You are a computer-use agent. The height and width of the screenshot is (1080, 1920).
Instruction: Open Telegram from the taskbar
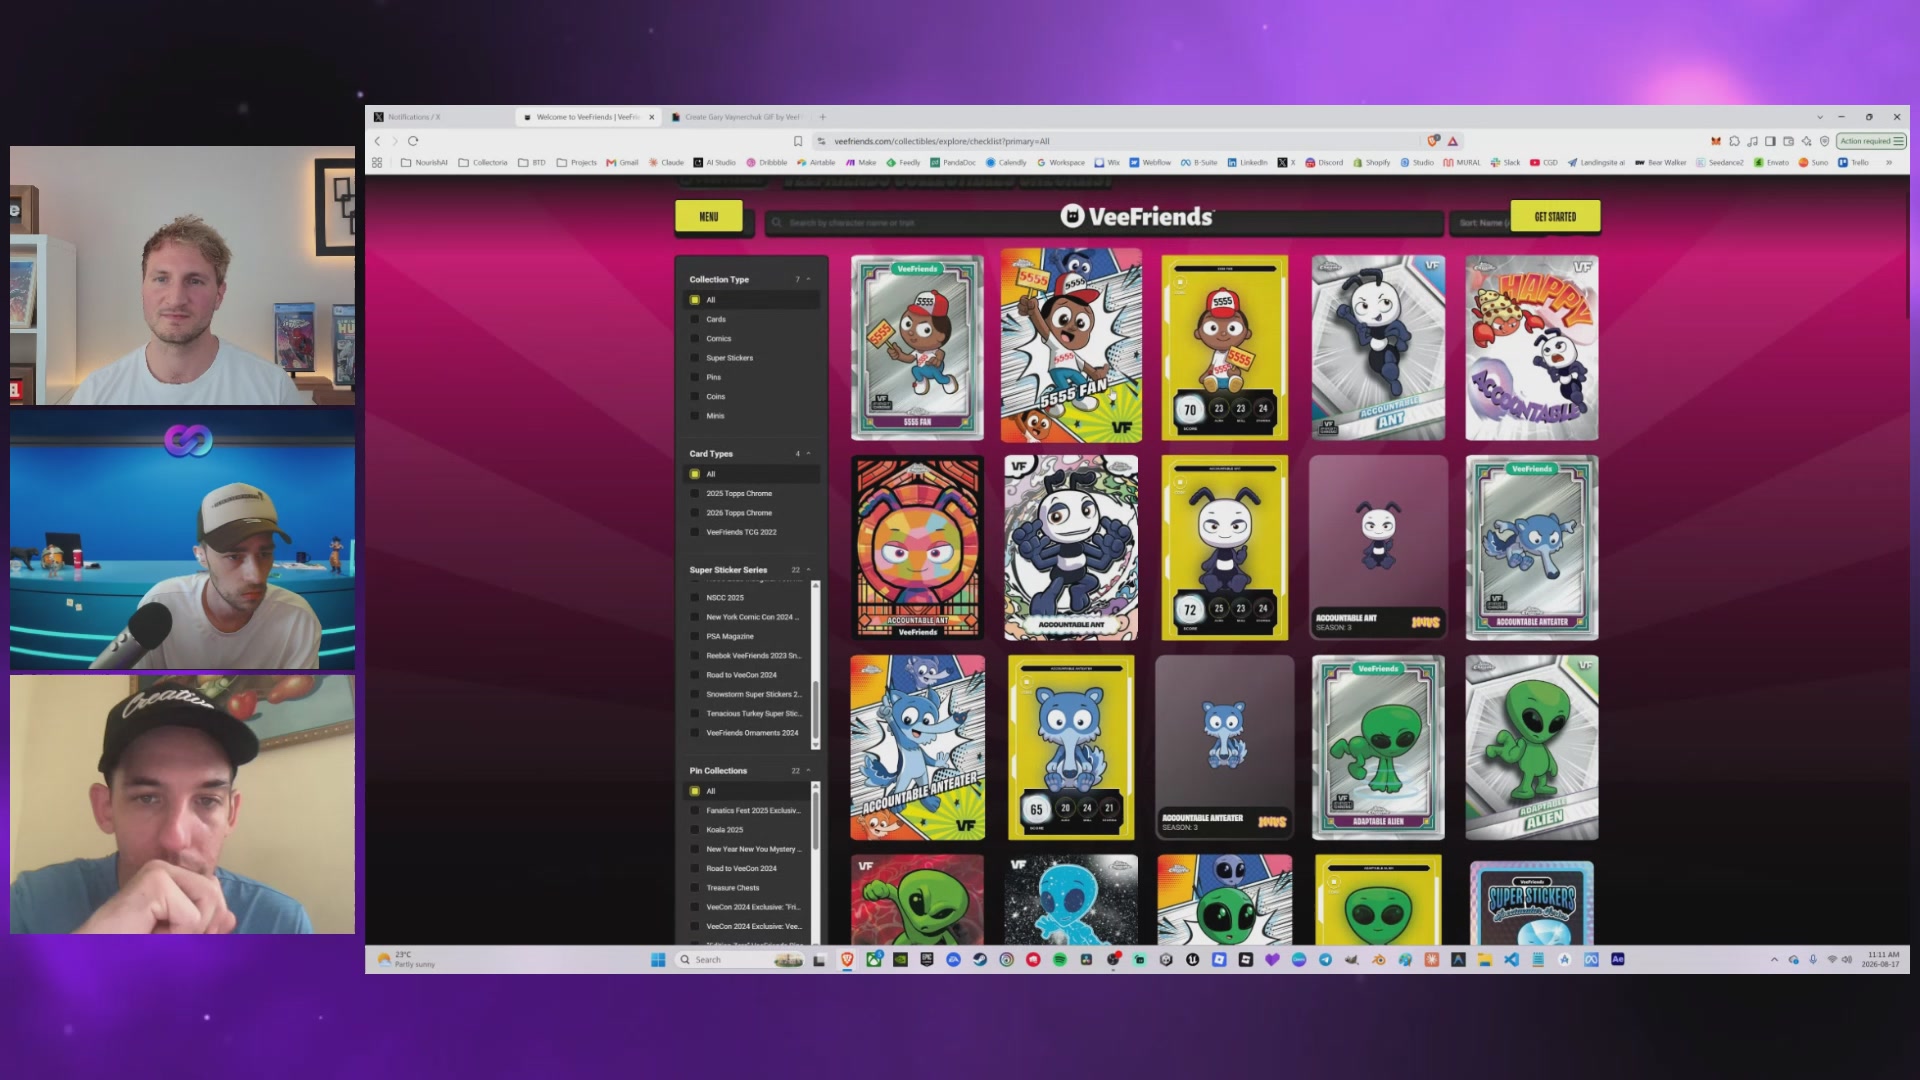pyautogui.click(x=1325, y=960)
